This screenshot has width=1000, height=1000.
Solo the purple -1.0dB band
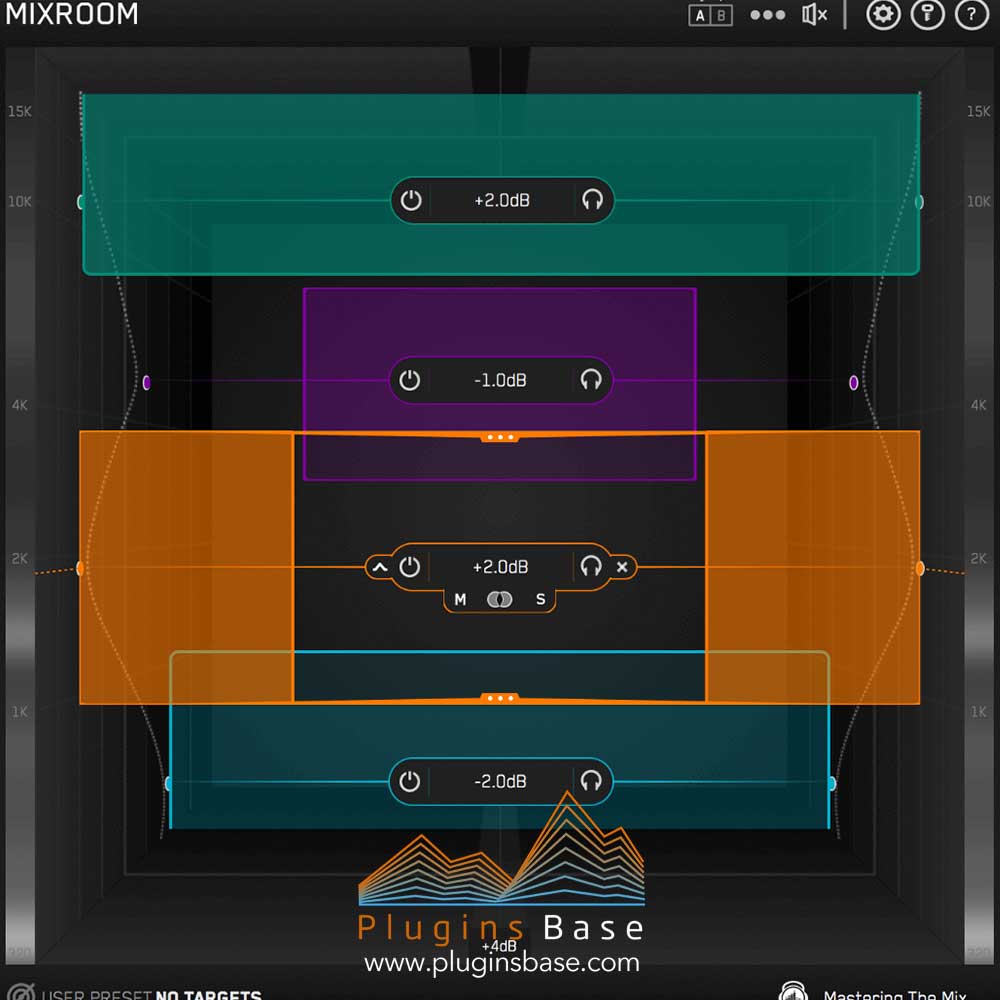coord(590,381)
